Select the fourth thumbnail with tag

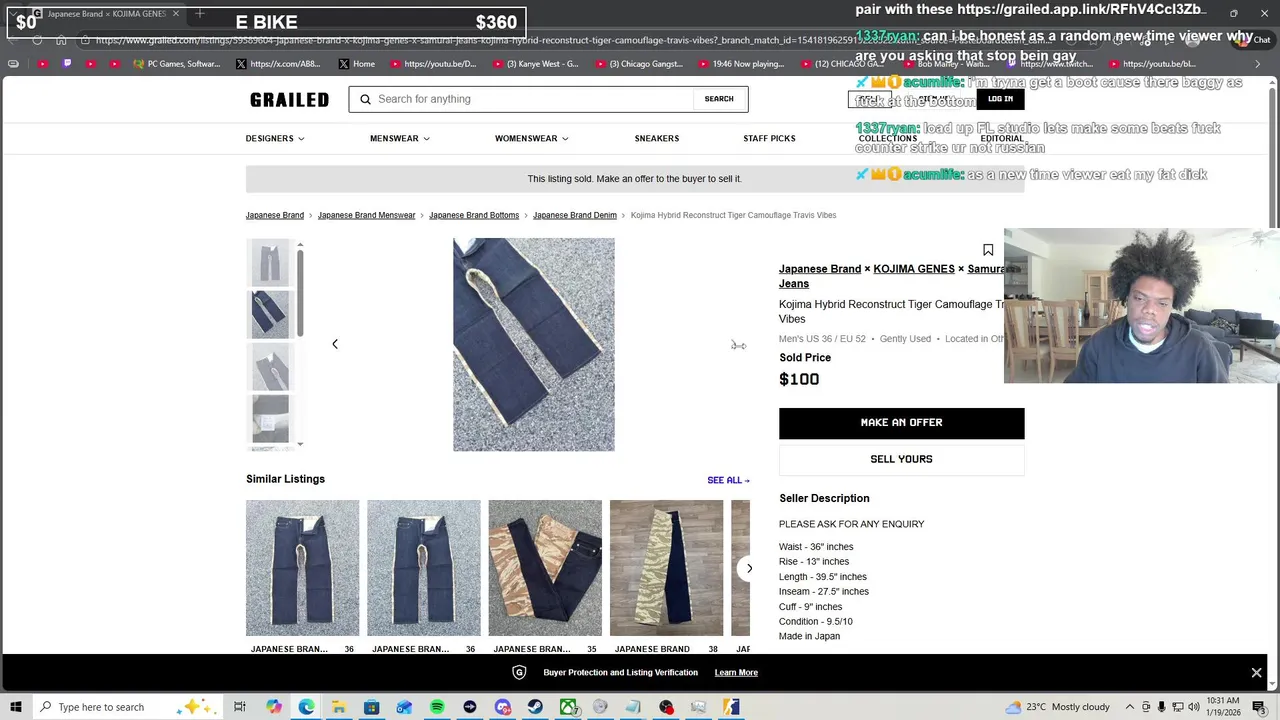[270, 419]
